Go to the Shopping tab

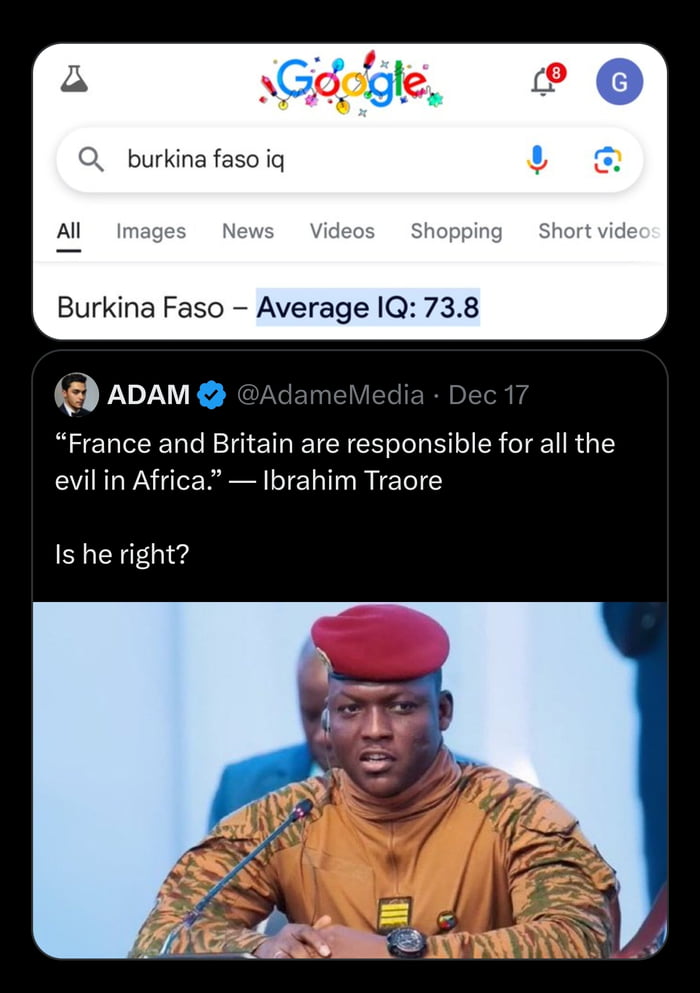(456, 231)
